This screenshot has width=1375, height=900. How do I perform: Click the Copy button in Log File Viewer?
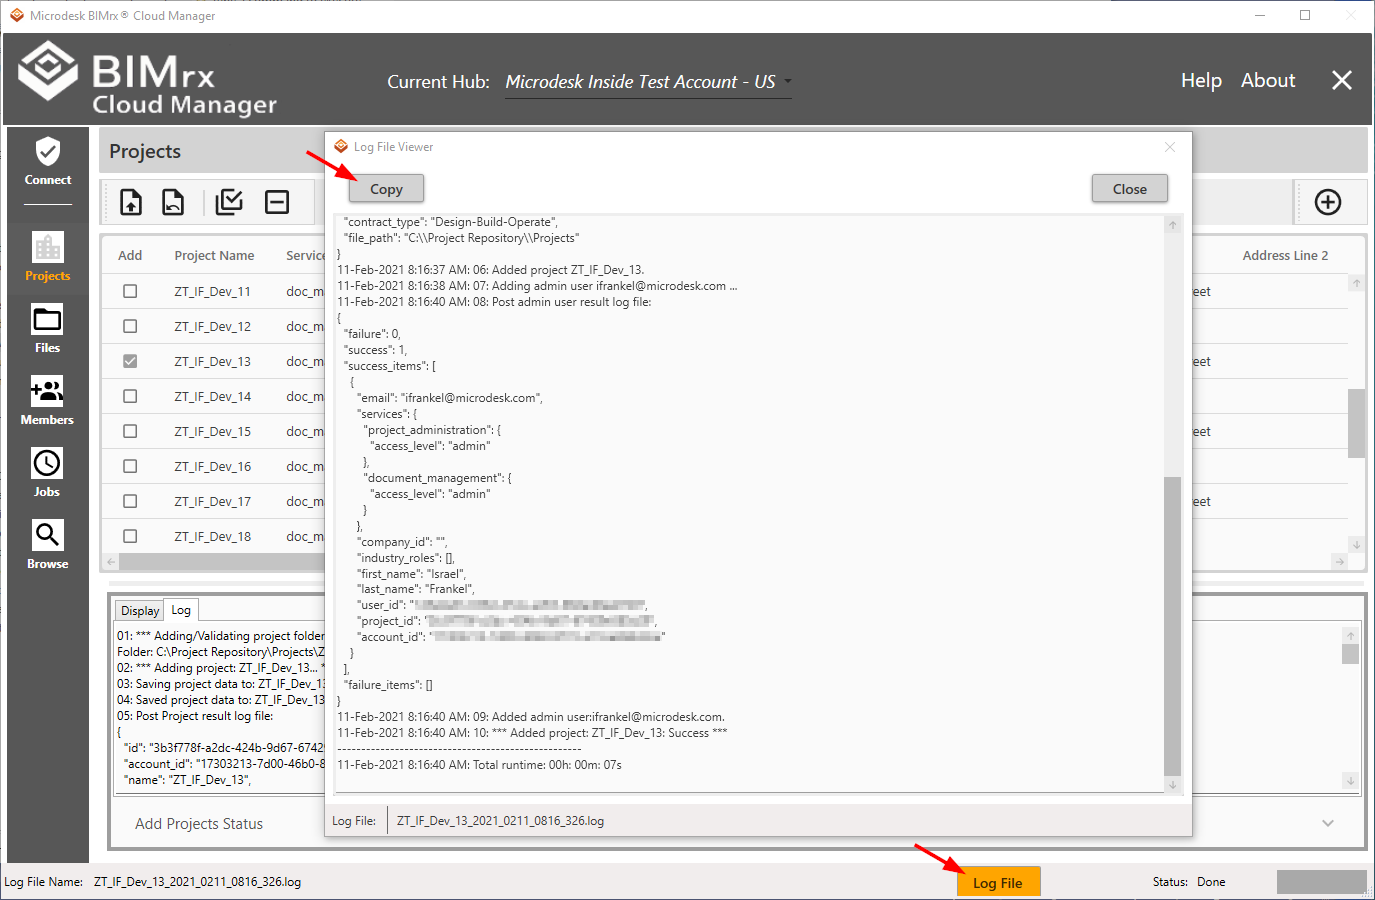coord(386,189)
